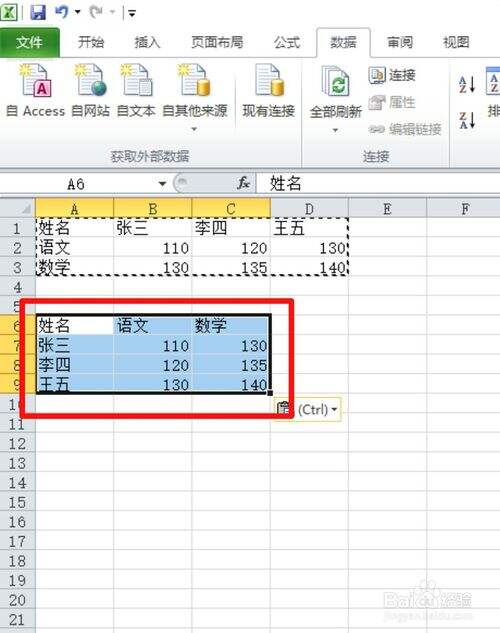Open the Name Box dropdown arrow
This screenshot has width=500, height=633.
click(162, 184)
